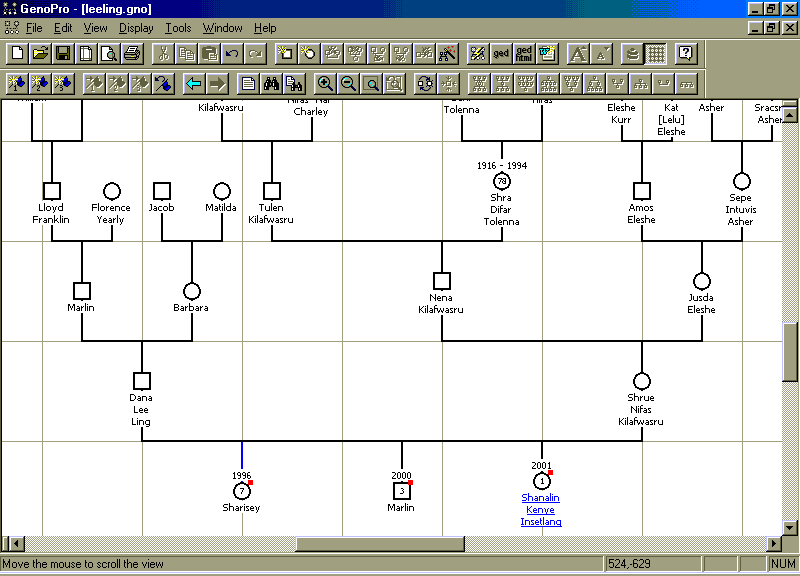
Task: Select the Amos Eleshe square
Action: point(642,191)
